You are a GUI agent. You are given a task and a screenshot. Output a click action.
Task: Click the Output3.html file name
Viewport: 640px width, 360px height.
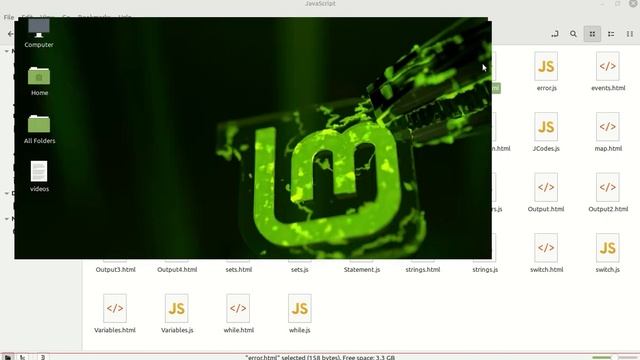[116, 269]
